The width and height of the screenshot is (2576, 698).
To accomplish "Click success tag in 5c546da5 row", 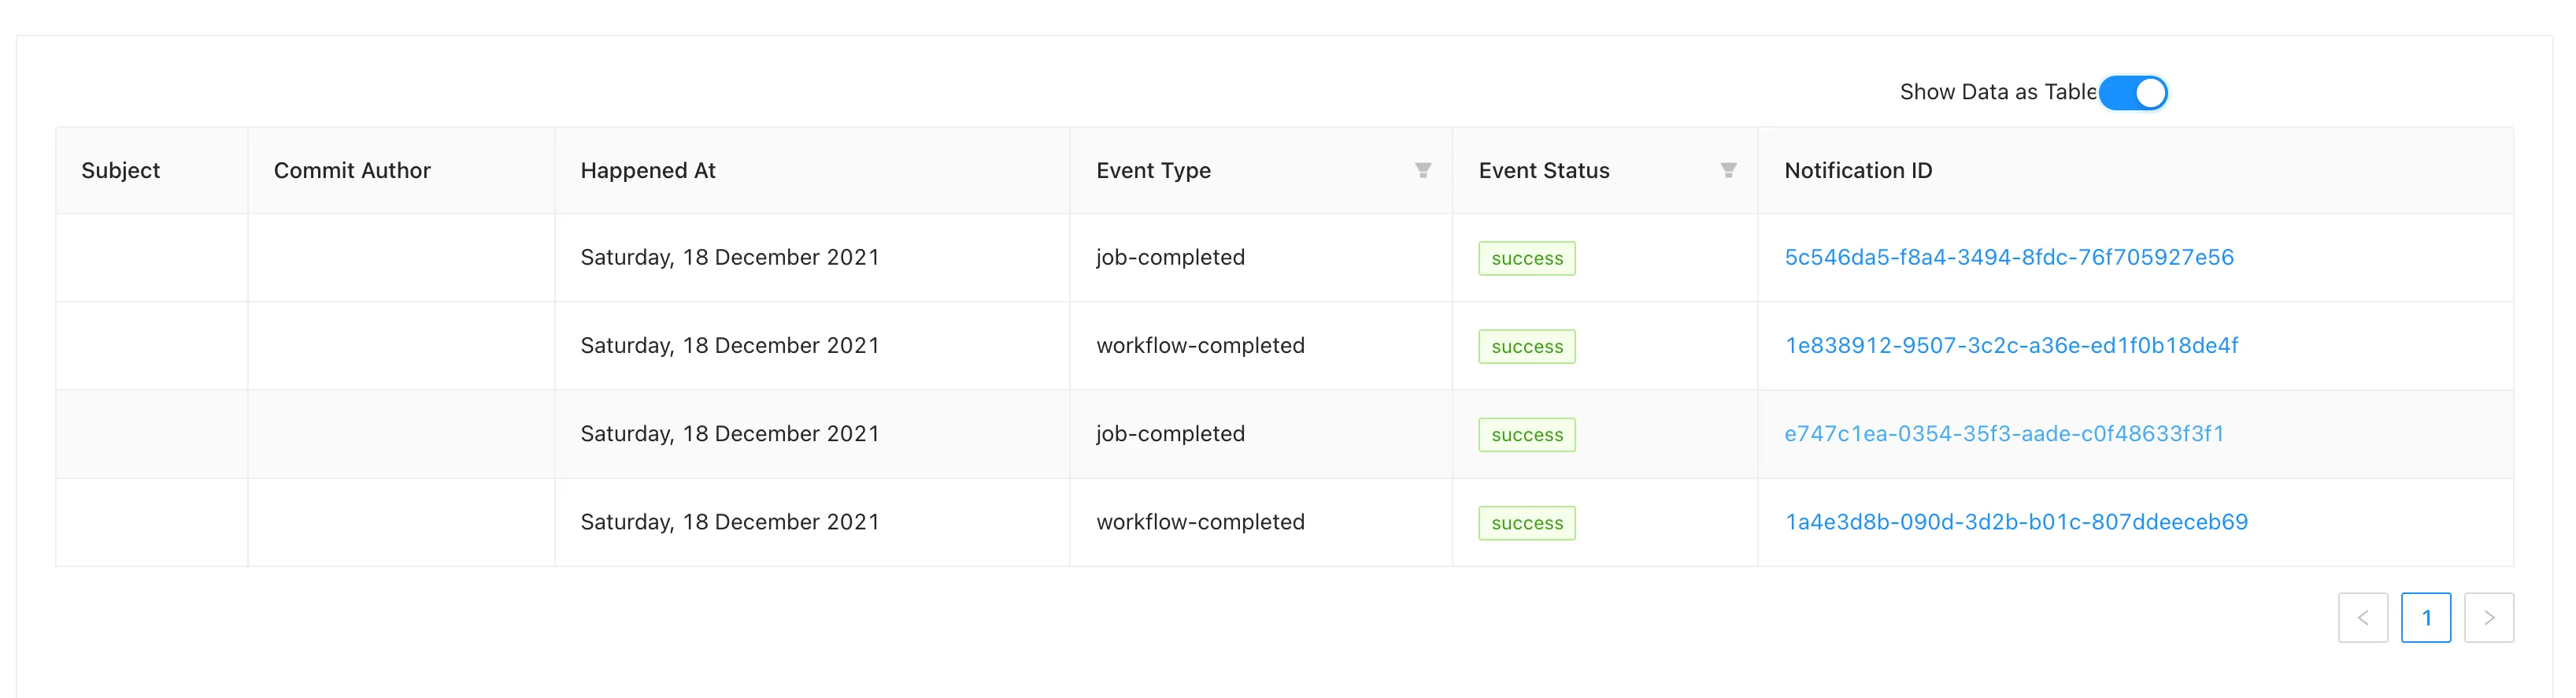I will point(1527,259).
